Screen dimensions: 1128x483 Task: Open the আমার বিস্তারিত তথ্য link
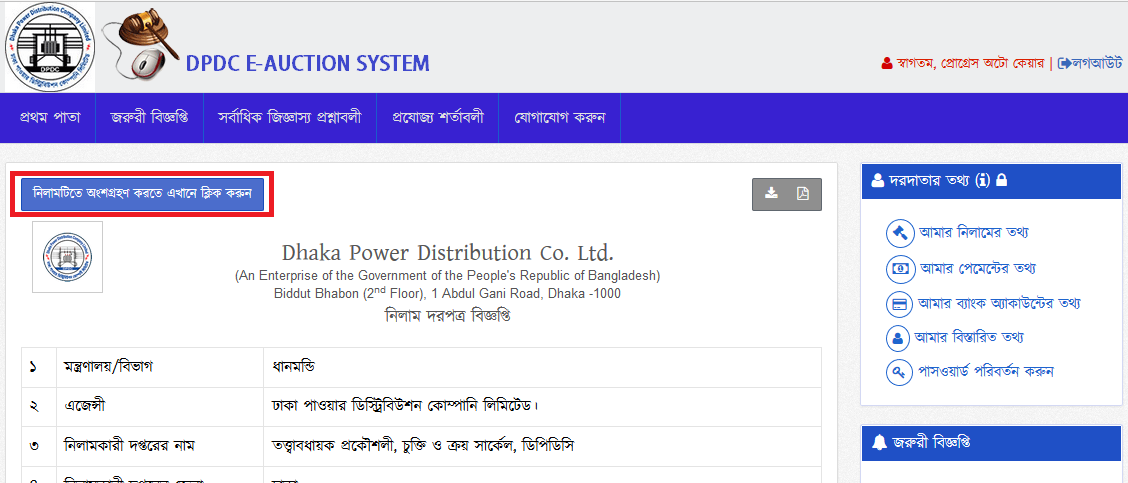click(969, 337)
